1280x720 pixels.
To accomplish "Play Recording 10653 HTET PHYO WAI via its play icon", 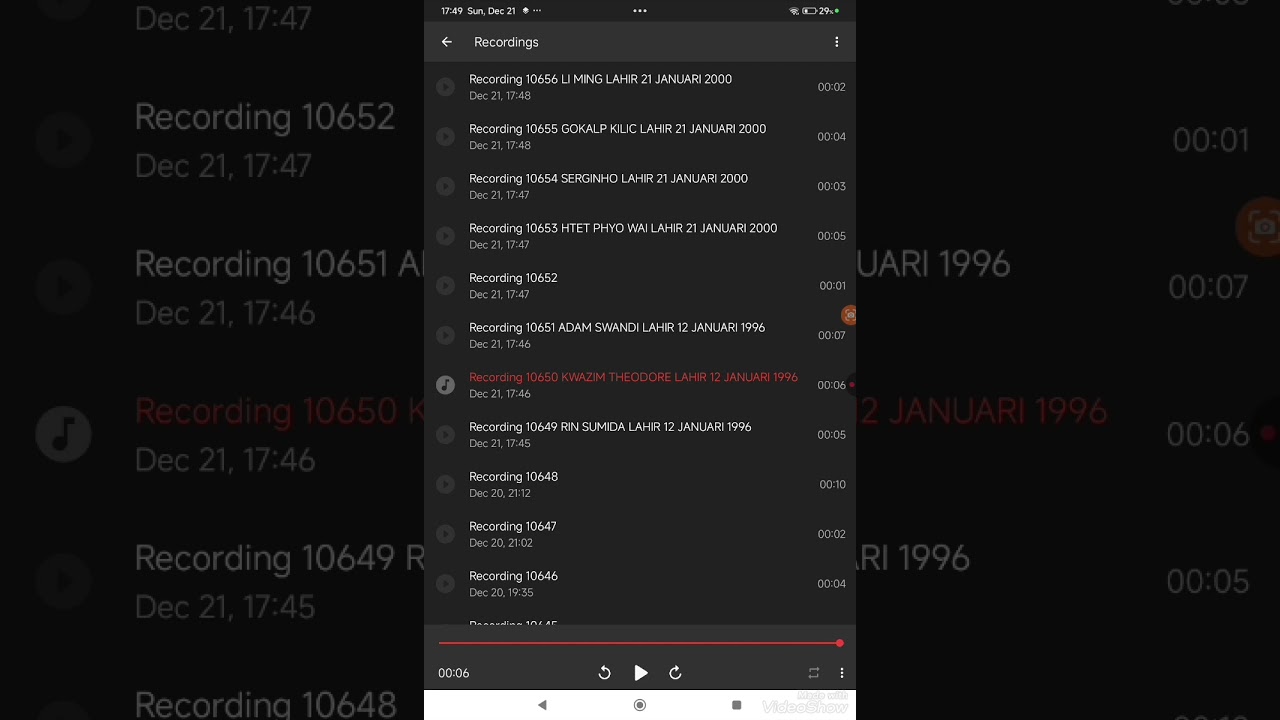I will pos(446,236).
